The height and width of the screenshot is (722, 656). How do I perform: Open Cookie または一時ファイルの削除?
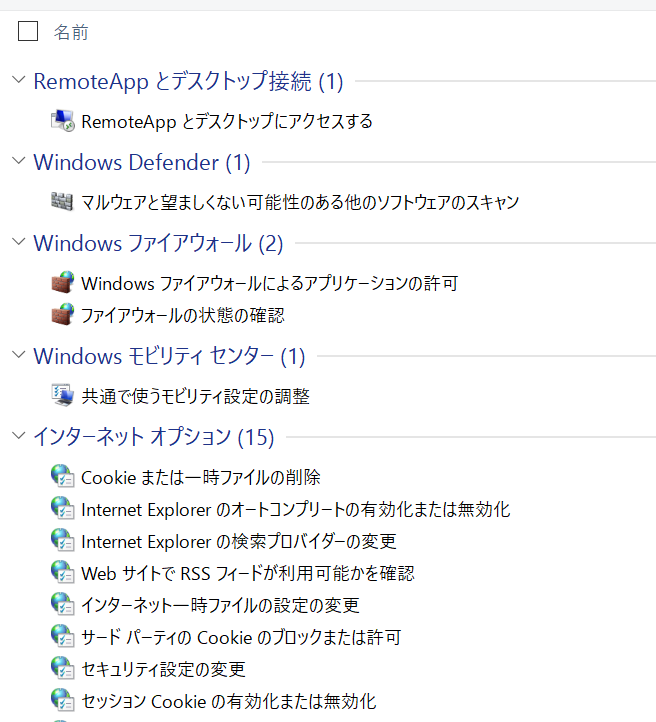coord(201,477)
